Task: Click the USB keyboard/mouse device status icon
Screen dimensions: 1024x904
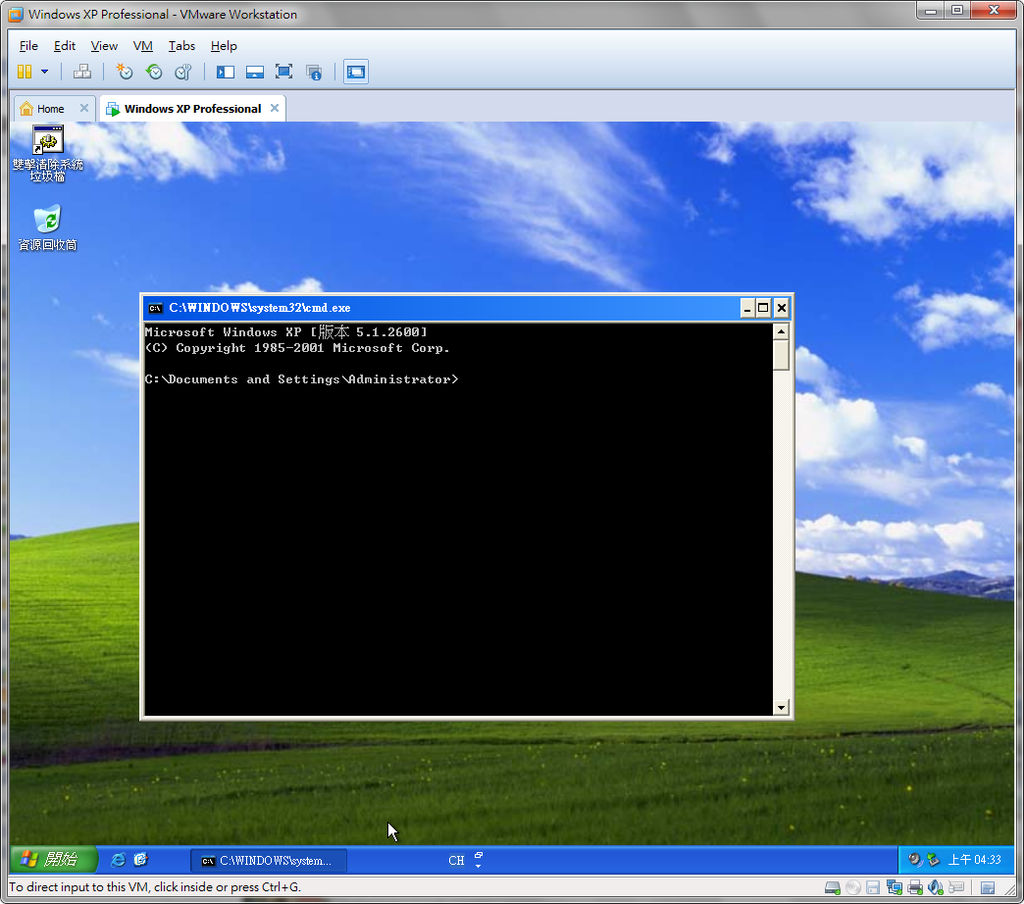Action: pyautogui.click(x=956, y=888)
